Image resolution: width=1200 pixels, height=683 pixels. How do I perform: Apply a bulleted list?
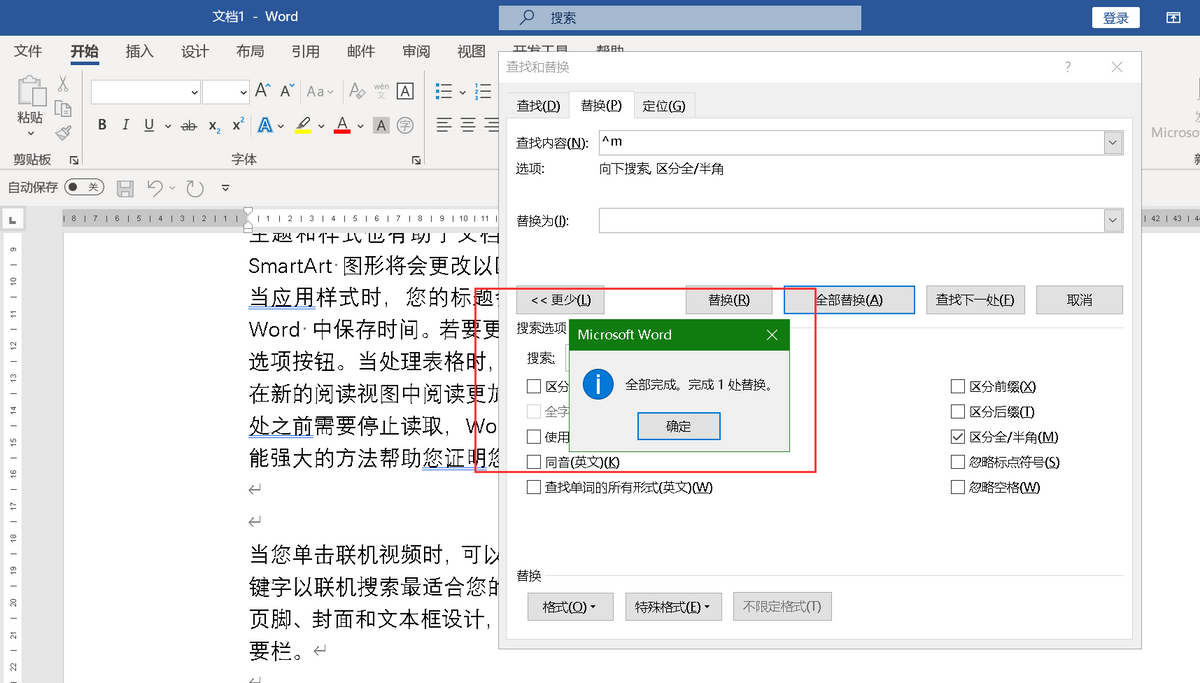tap(444, 91)
